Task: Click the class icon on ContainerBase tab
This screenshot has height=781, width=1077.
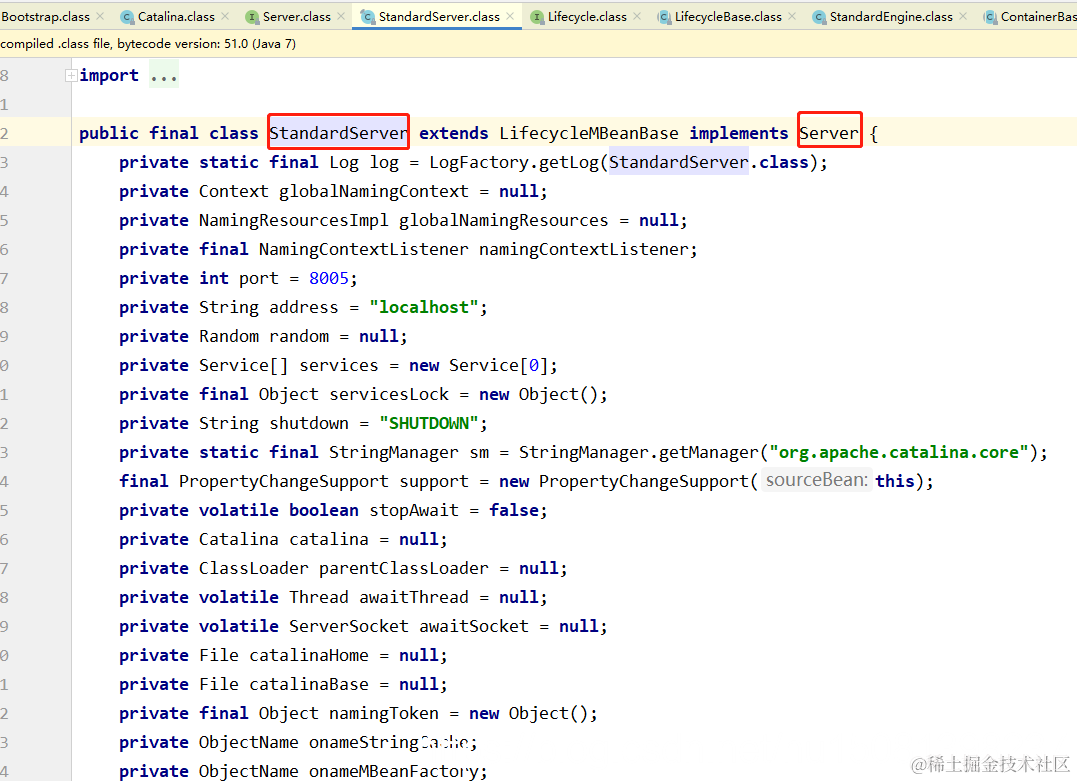Action: [x=990, y=17]
